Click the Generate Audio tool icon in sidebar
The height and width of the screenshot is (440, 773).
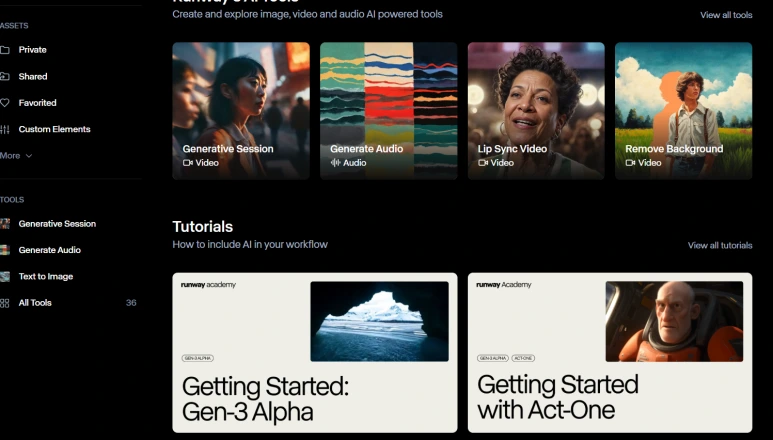pos(5,250)
